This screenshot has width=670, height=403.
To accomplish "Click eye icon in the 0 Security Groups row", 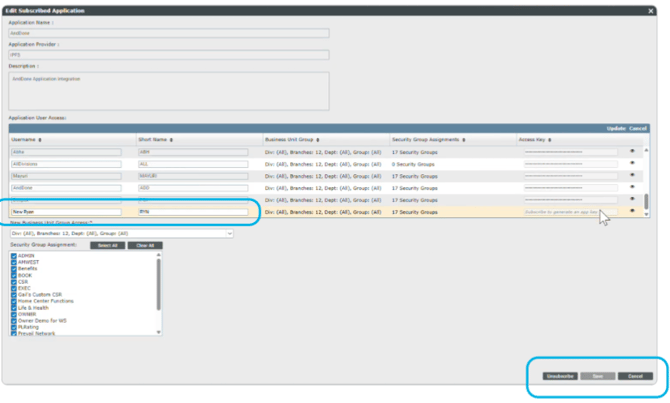I will [x=631, y=163].
